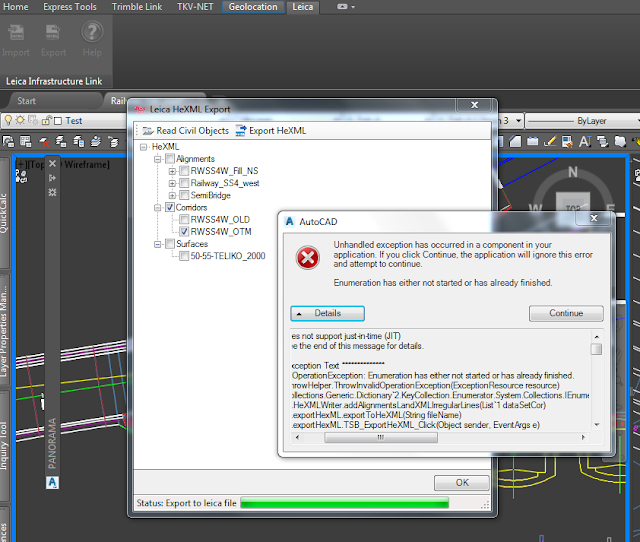This screenshot has width=640, height=542.
Task: Click the details vertical scrollbar down arrow
Action: pos(596,425)
